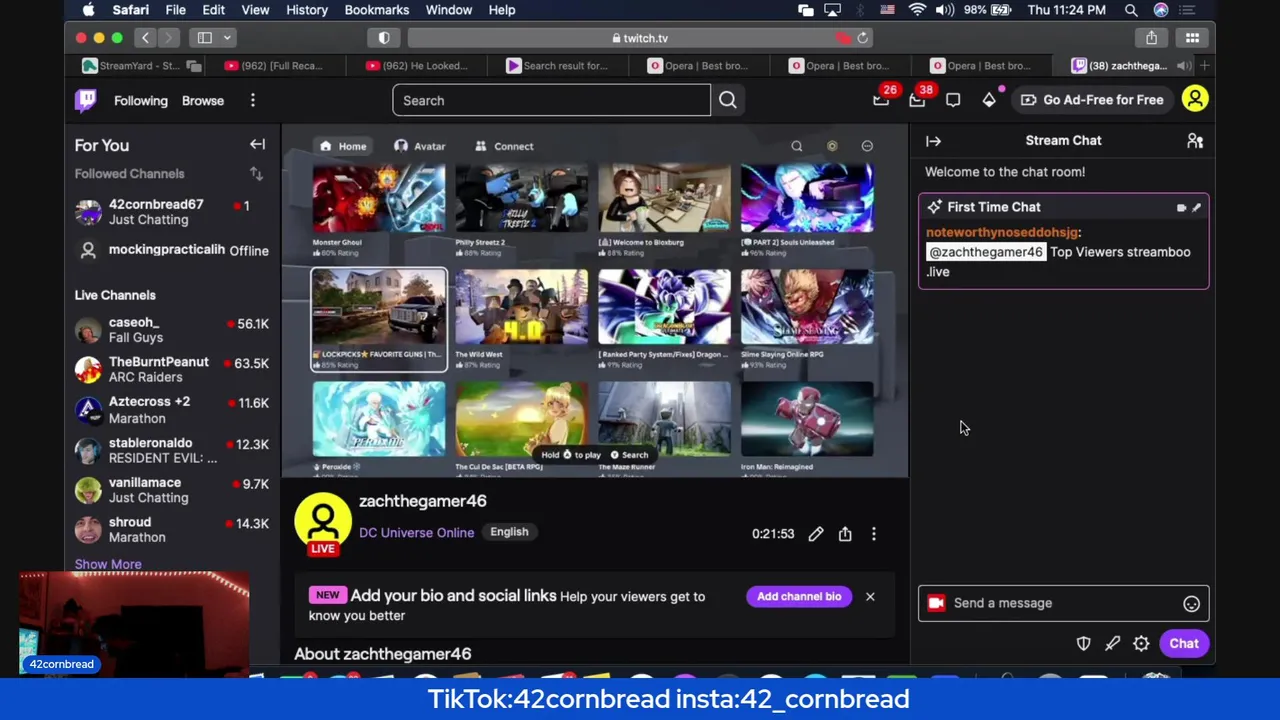Open the Apple menu

click(x=89, y=10)
